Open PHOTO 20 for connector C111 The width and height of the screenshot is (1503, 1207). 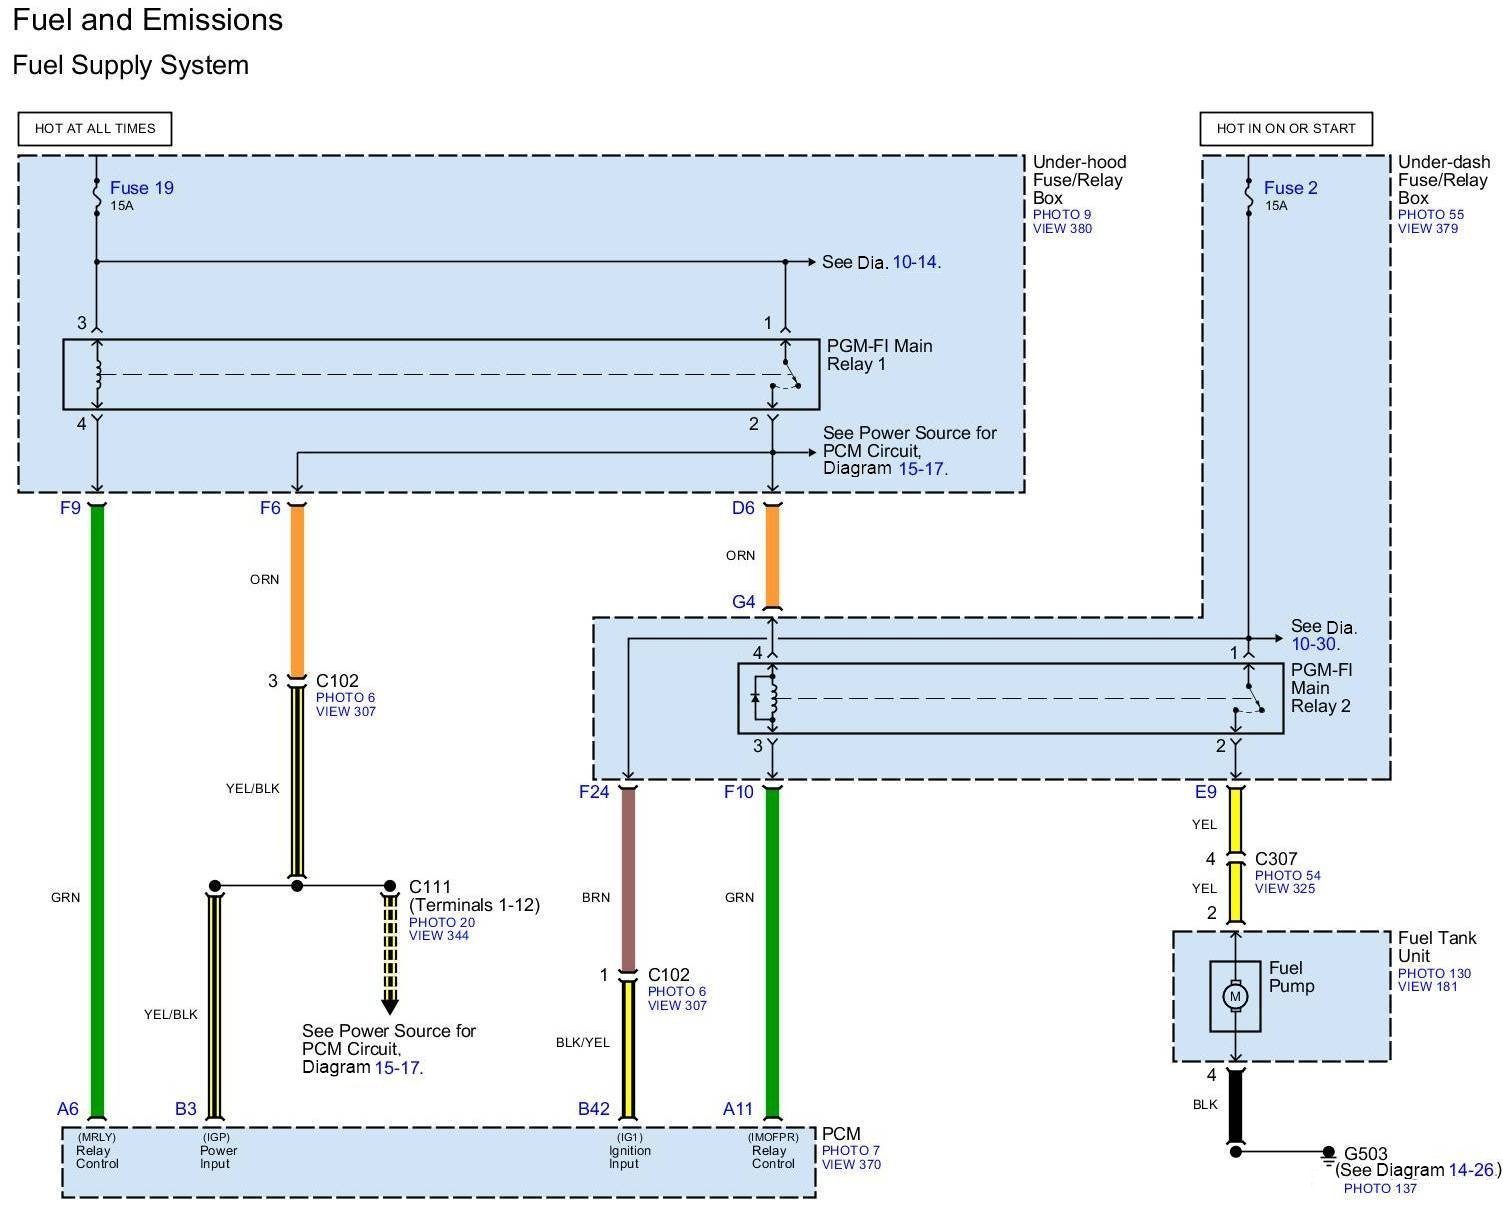point(441,922)
